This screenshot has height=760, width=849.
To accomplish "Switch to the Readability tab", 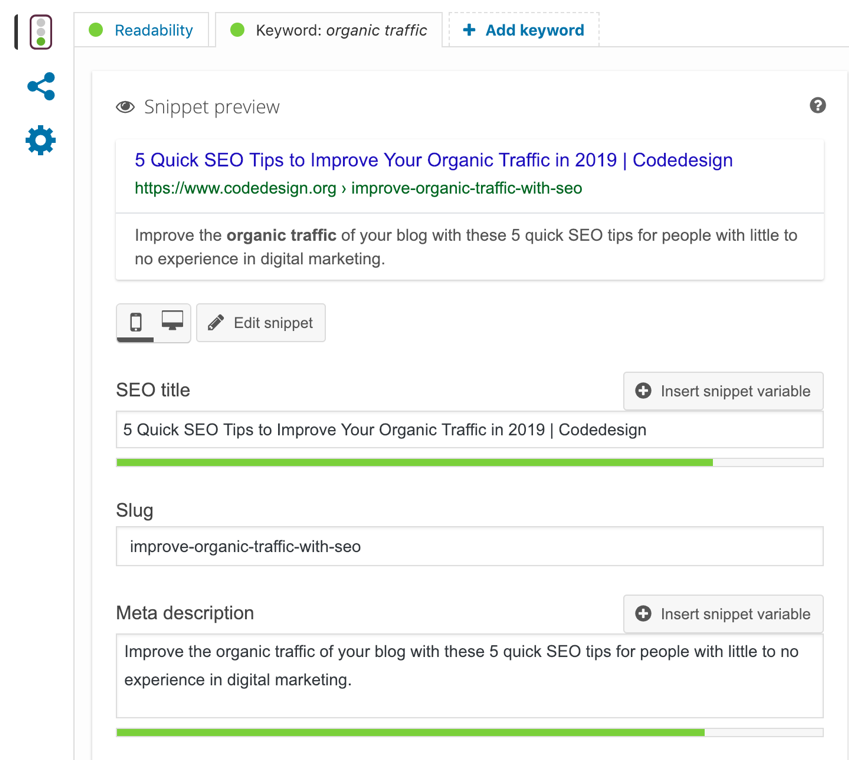I will point(152,30).
